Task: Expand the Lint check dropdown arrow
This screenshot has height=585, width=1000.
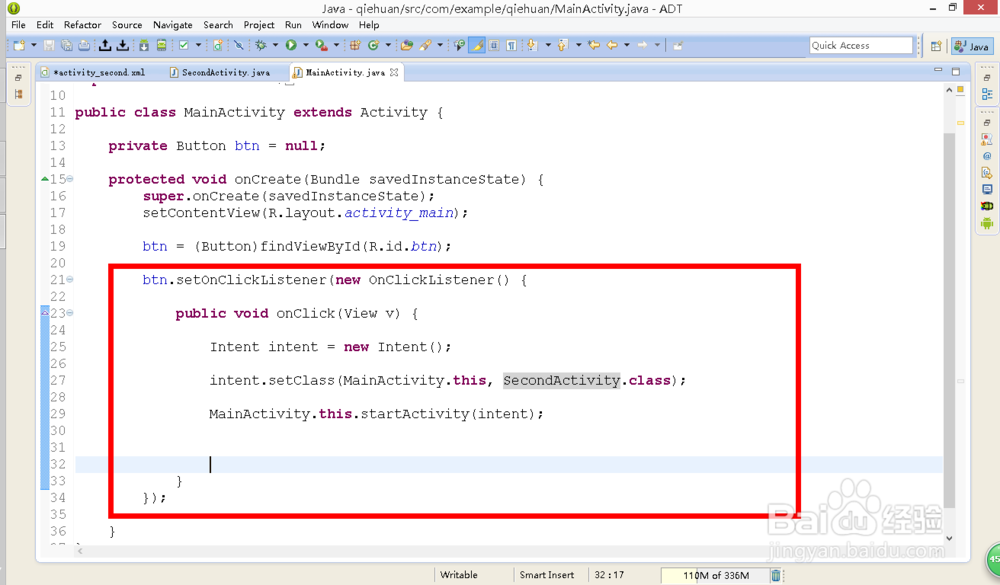Action: (198, 45)
